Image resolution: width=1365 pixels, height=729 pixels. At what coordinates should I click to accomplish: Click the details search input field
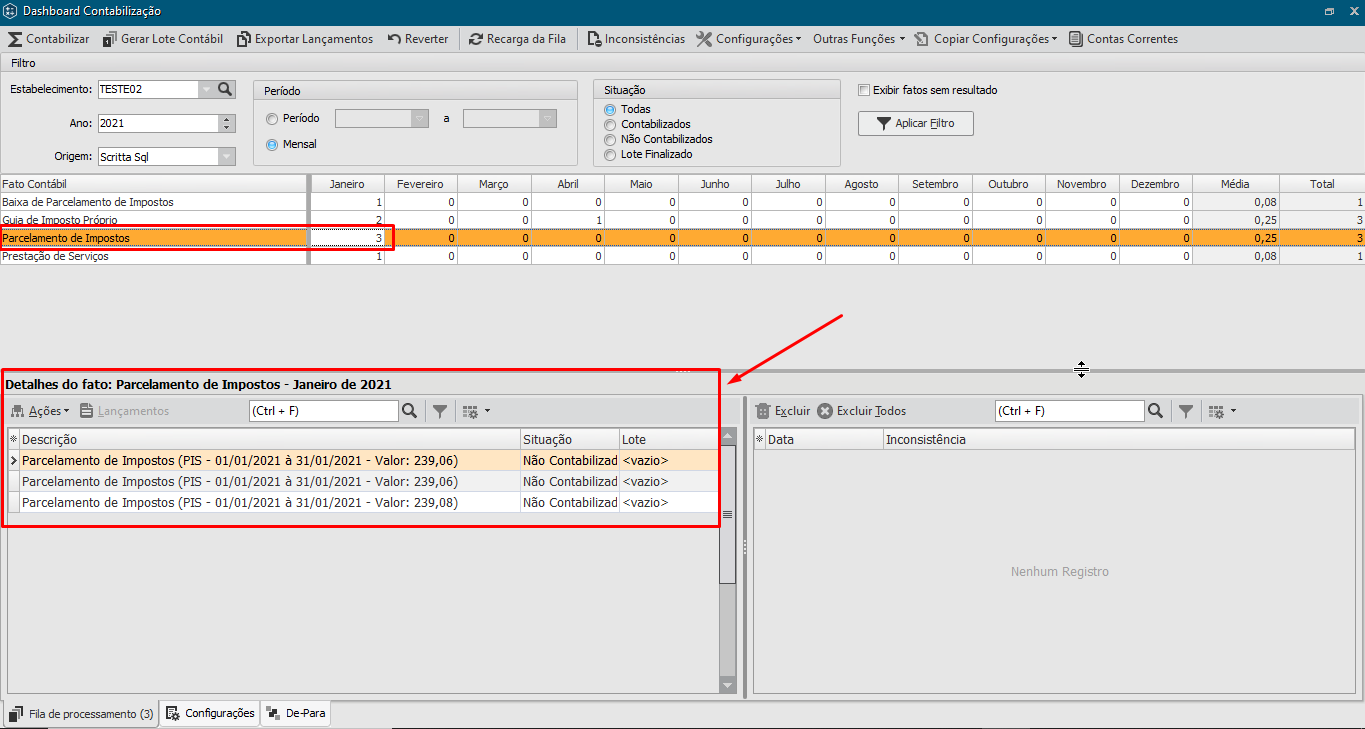tap(323, 411)
